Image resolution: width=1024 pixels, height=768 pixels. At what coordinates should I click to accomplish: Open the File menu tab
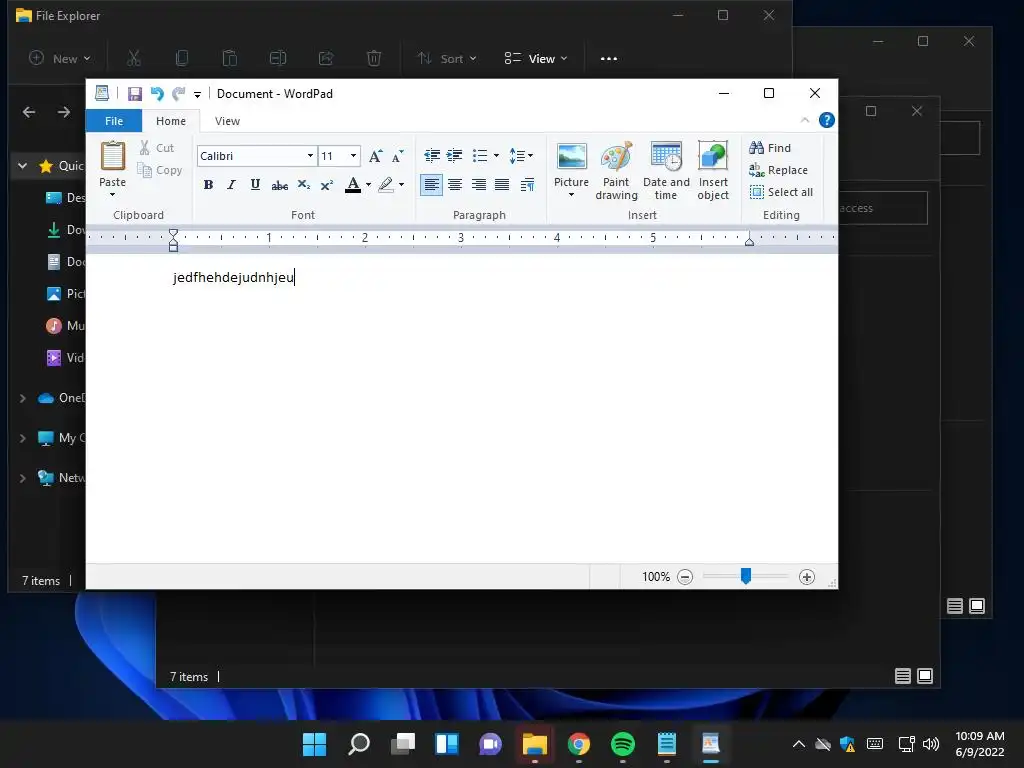pos(114,121)
